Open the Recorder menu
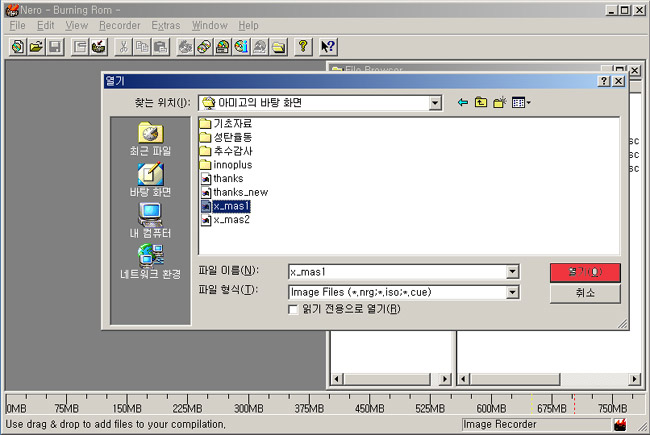This screenshot has height=435, width=650. click(119, 25)
